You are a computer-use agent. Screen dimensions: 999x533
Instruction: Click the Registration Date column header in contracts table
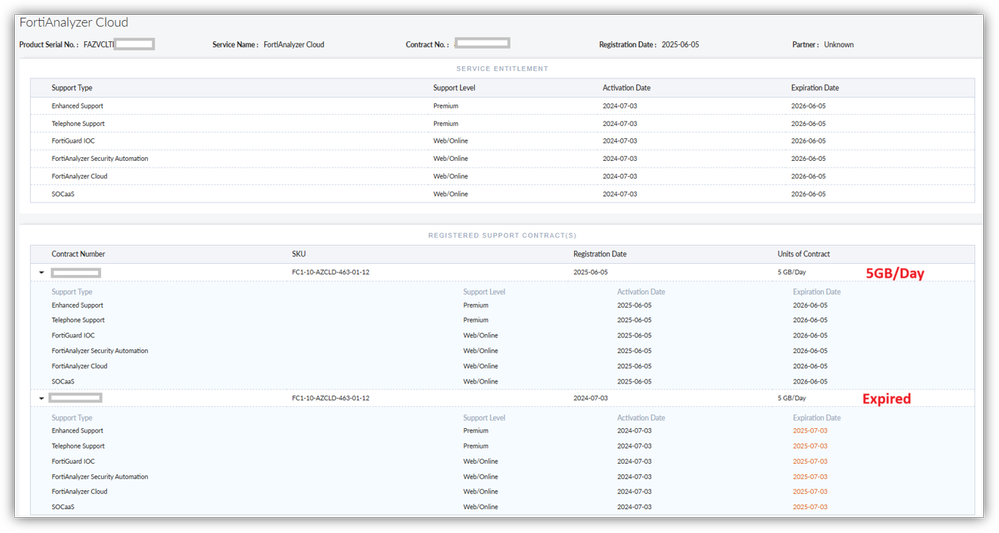pyautogui.click(x=600, y=254)
